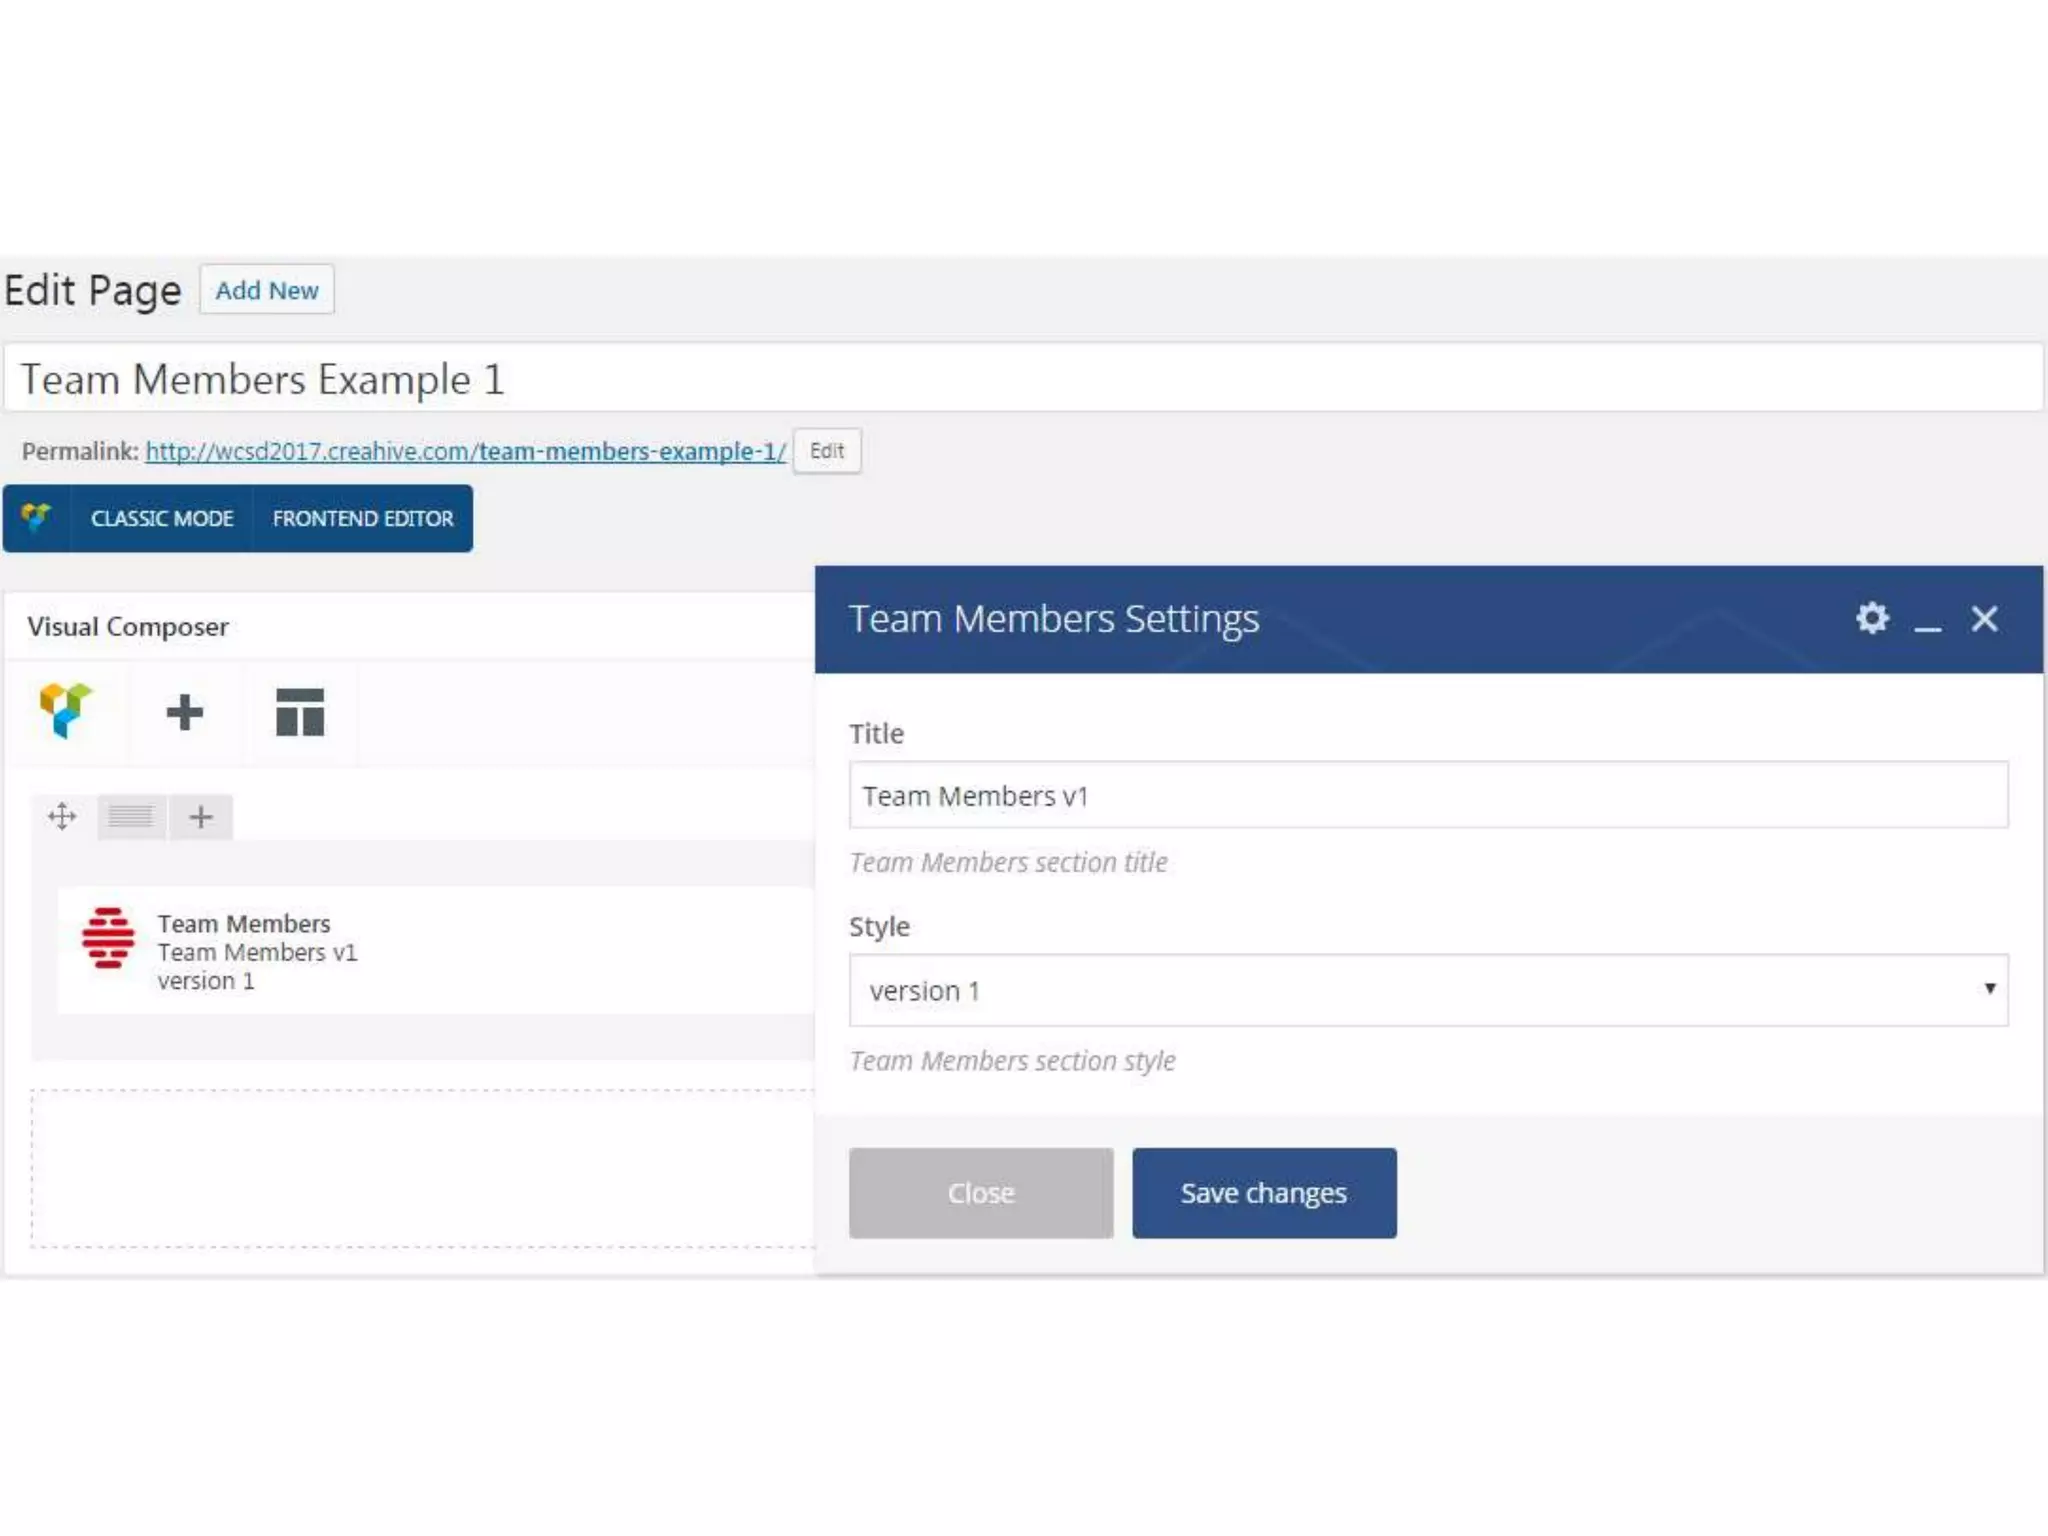Click the large Add Element plus icon
The height and width of the screenshot is (1536, 2048).
pos(185,713)
